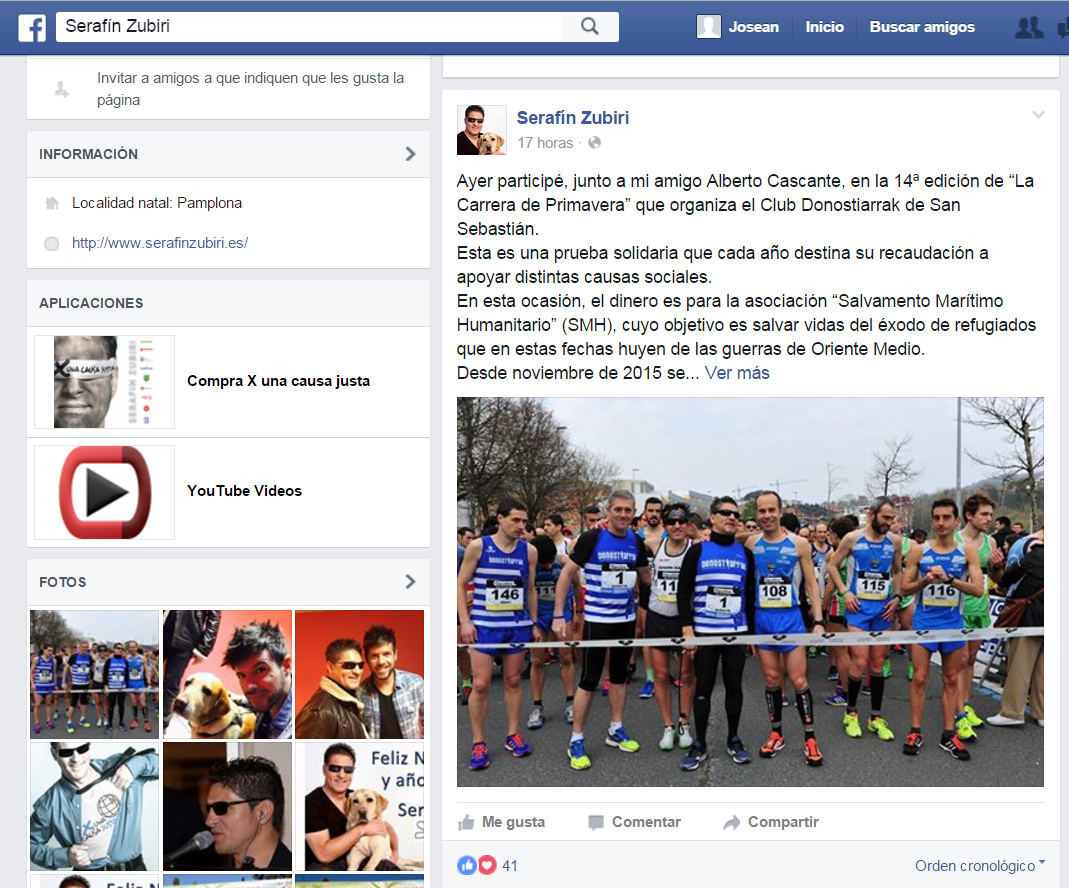The width and height of the screenshot is (1069, 888).
Task: Open the Información section header
Action: [x=228, y=154]
